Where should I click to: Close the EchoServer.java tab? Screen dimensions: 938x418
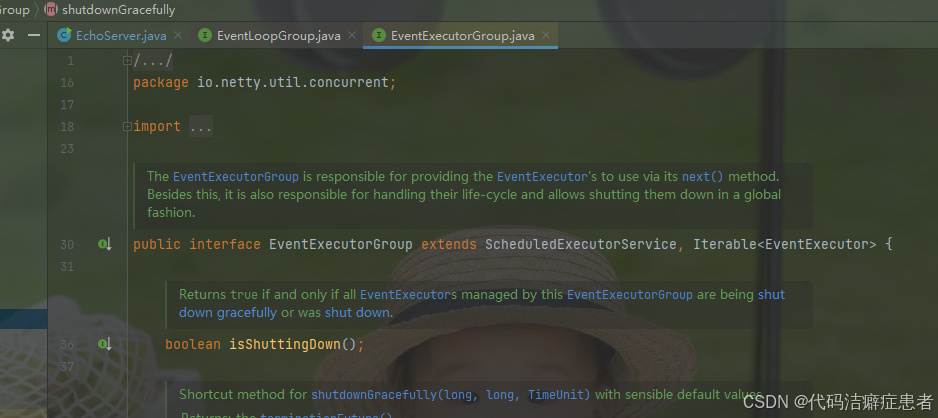pos(178,36)
